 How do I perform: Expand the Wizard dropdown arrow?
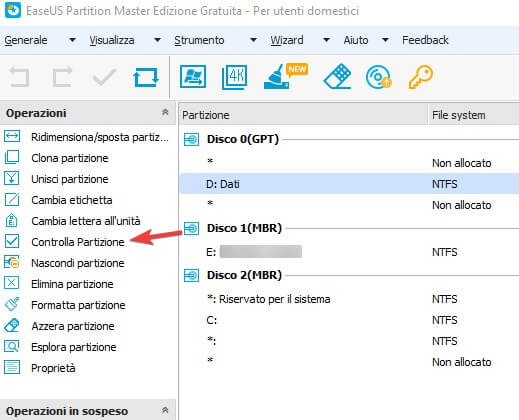[327, 40]
